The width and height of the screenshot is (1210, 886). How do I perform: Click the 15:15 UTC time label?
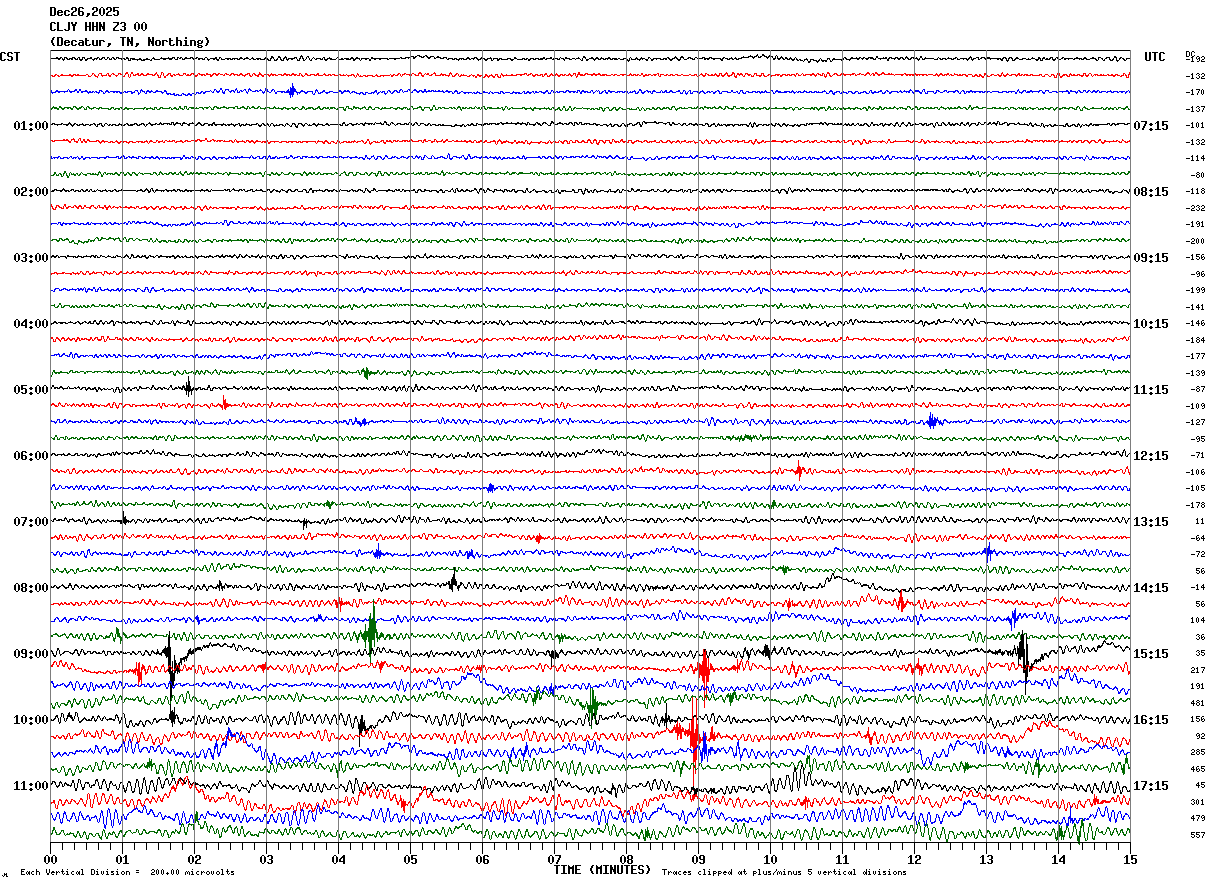point(1151,654)
